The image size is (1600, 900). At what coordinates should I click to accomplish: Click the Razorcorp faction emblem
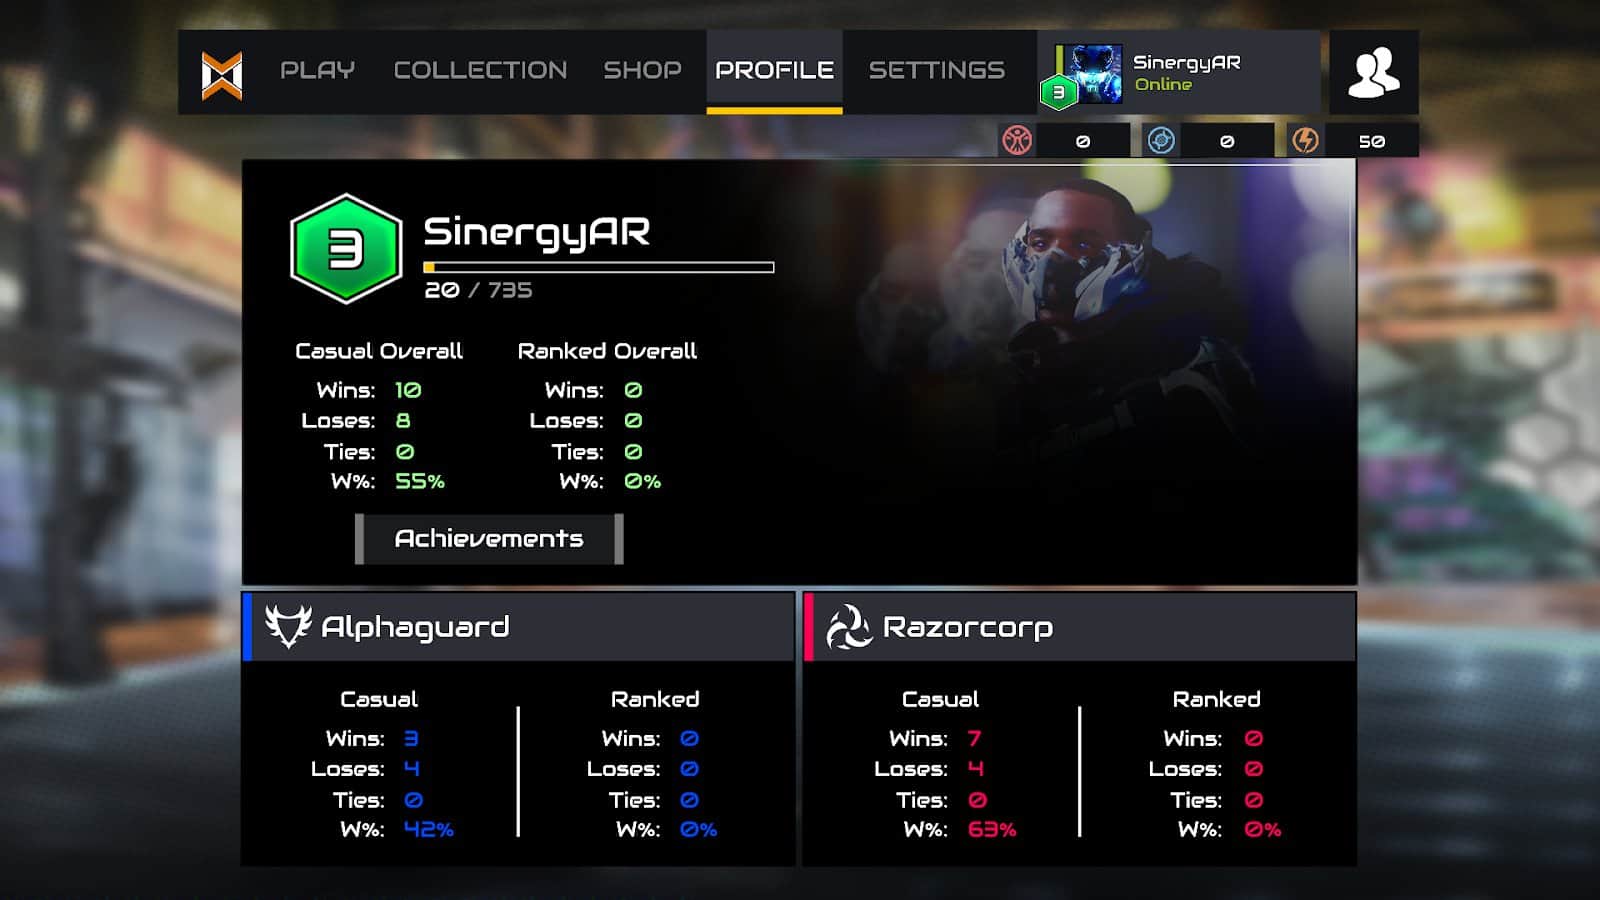(849, 627)
